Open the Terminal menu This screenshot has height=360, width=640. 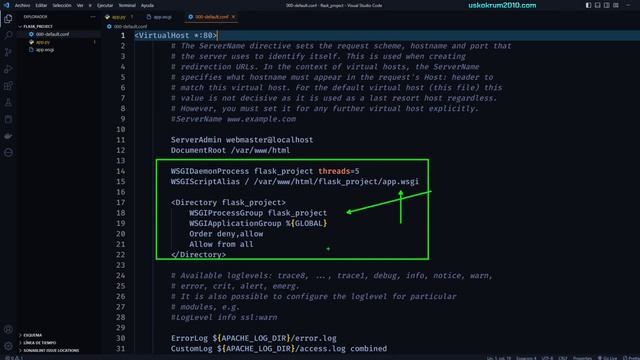[127, 6]
